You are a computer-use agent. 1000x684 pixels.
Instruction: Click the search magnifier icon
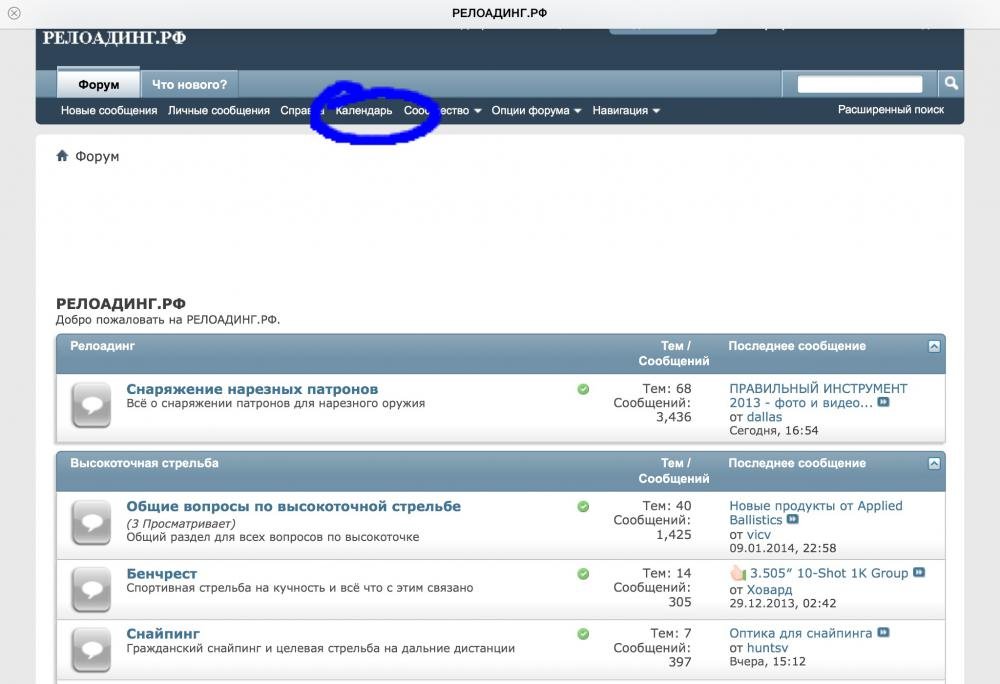point(951,84)
